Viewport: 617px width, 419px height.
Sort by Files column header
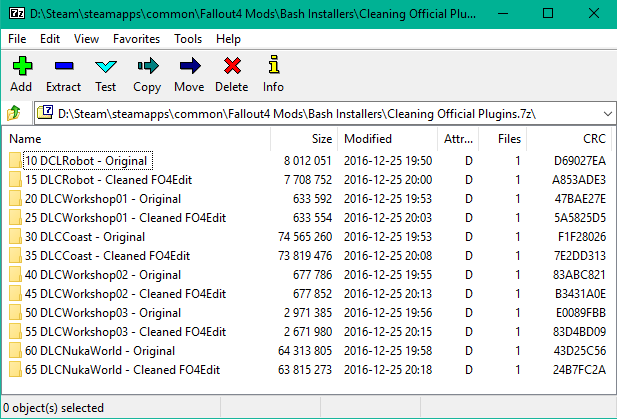pos(502,139)
